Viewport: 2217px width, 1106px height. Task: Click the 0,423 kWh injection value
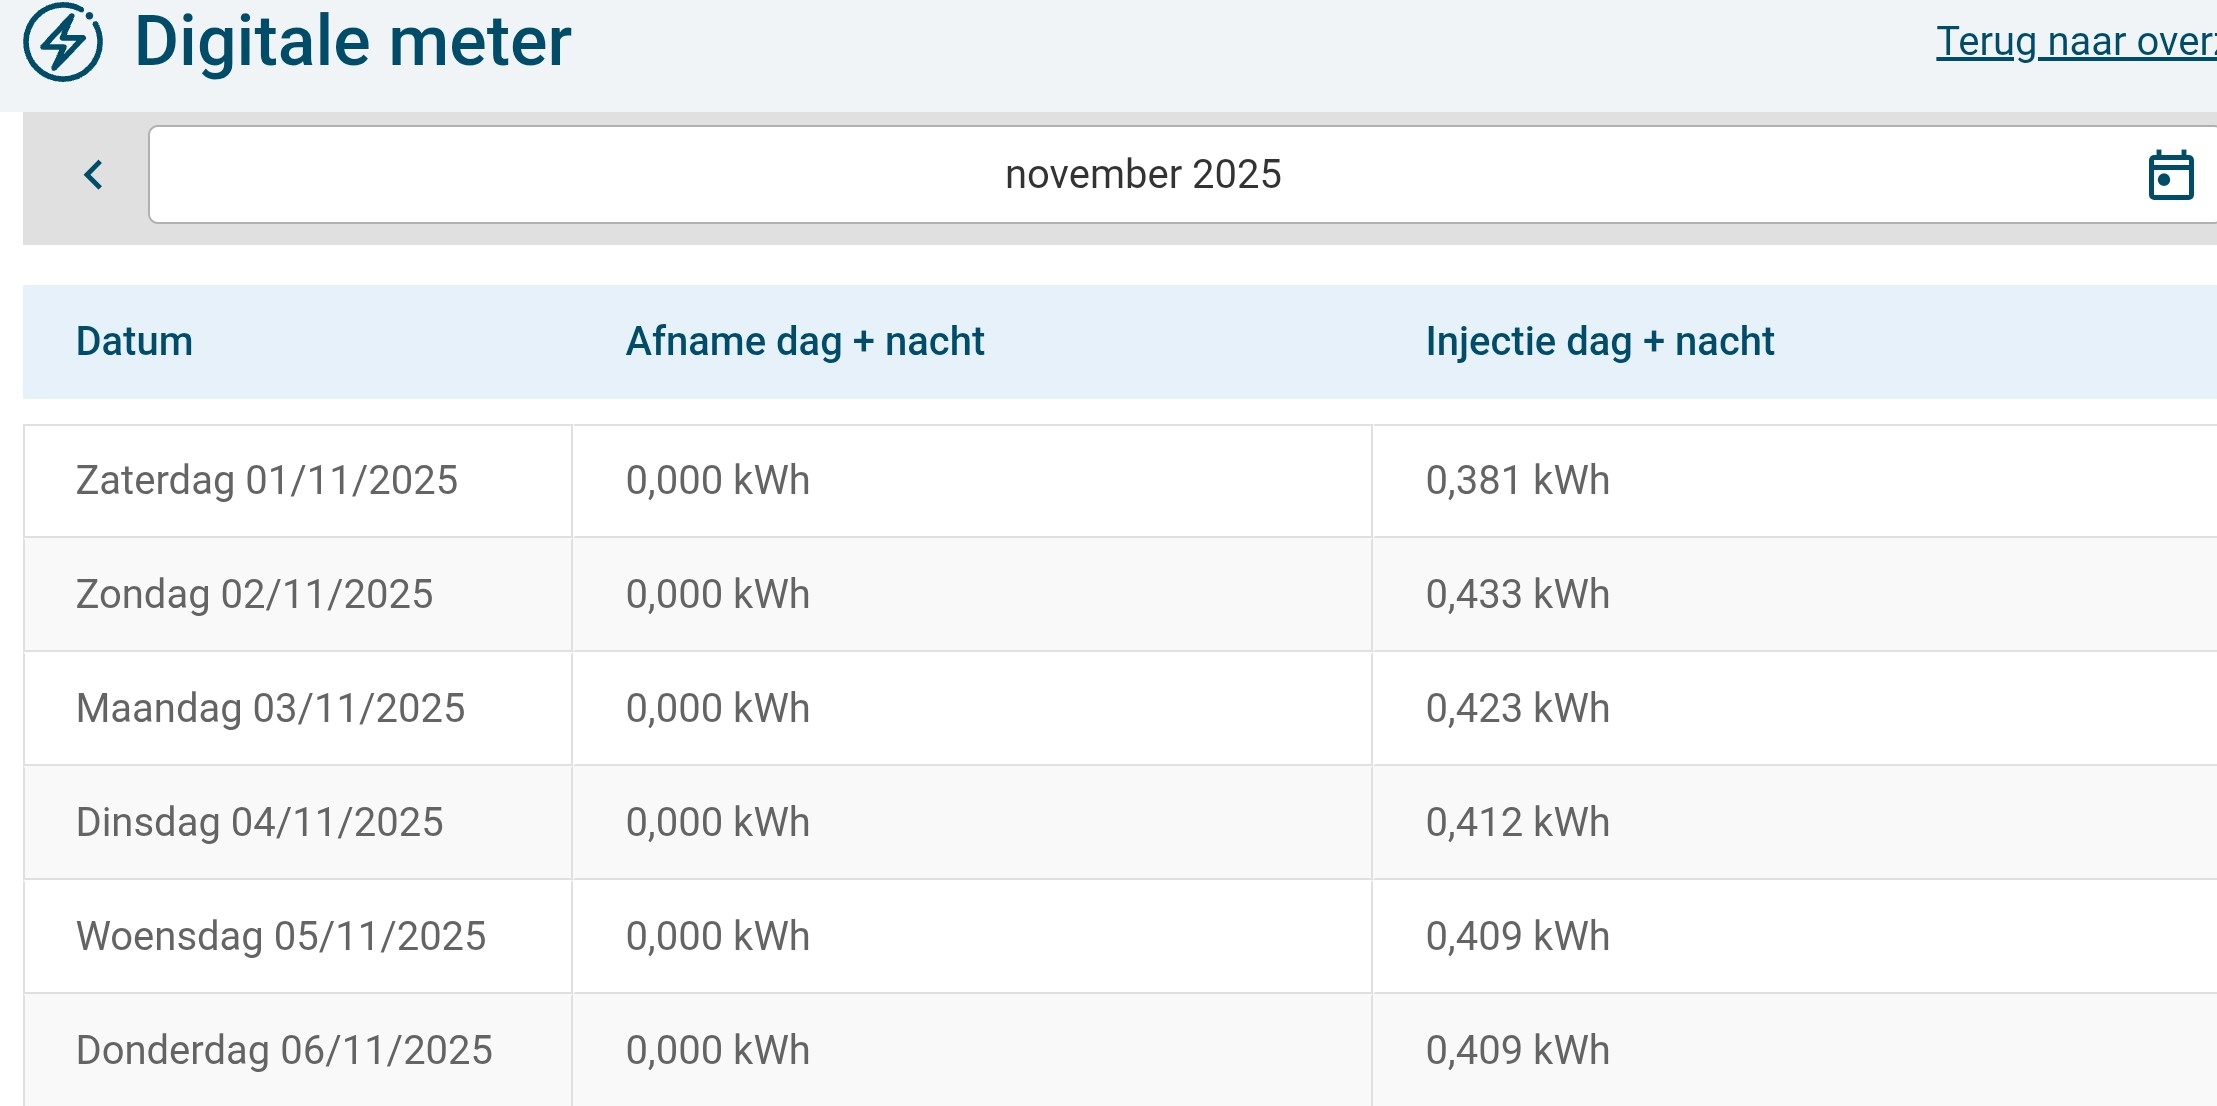pyautogui.click(x=1517, y=709)
